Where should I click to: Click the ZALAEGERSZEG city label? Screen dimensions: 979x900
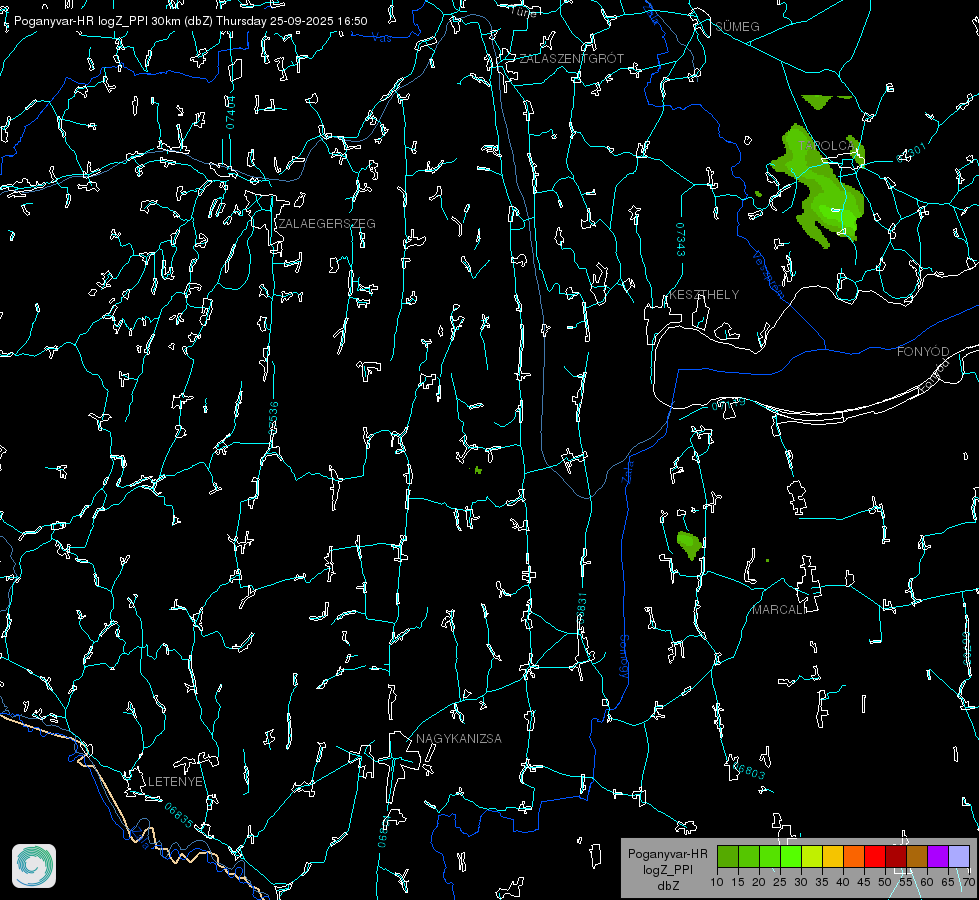pos(327,223)
